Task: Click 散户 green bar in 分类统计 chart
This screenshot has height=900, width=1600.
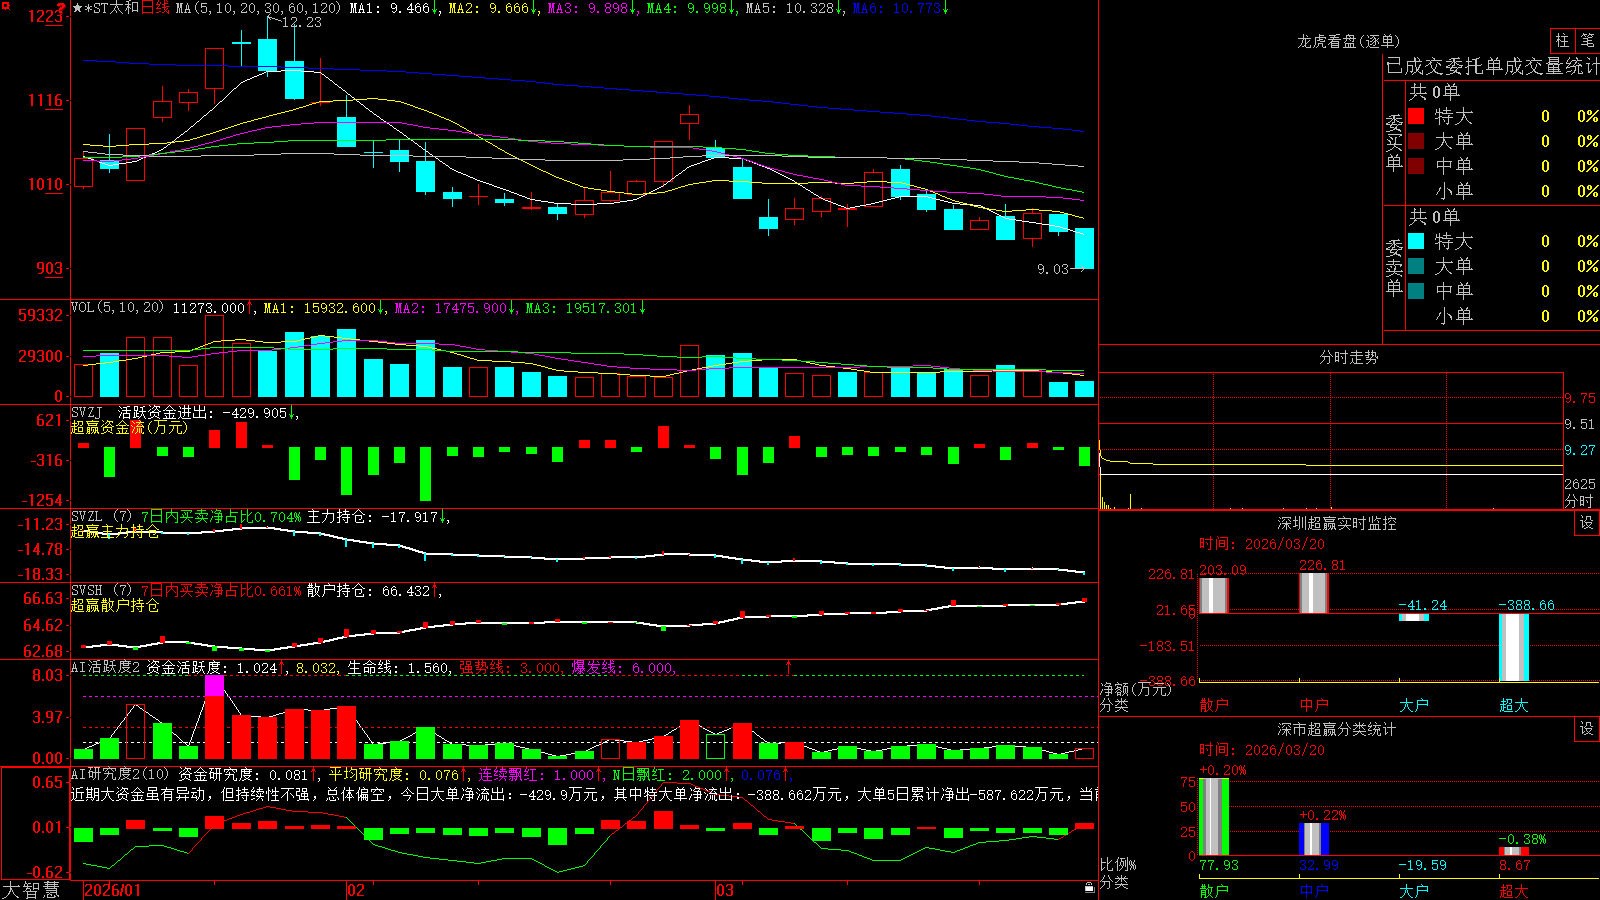Action: (x=1213, y=816)
